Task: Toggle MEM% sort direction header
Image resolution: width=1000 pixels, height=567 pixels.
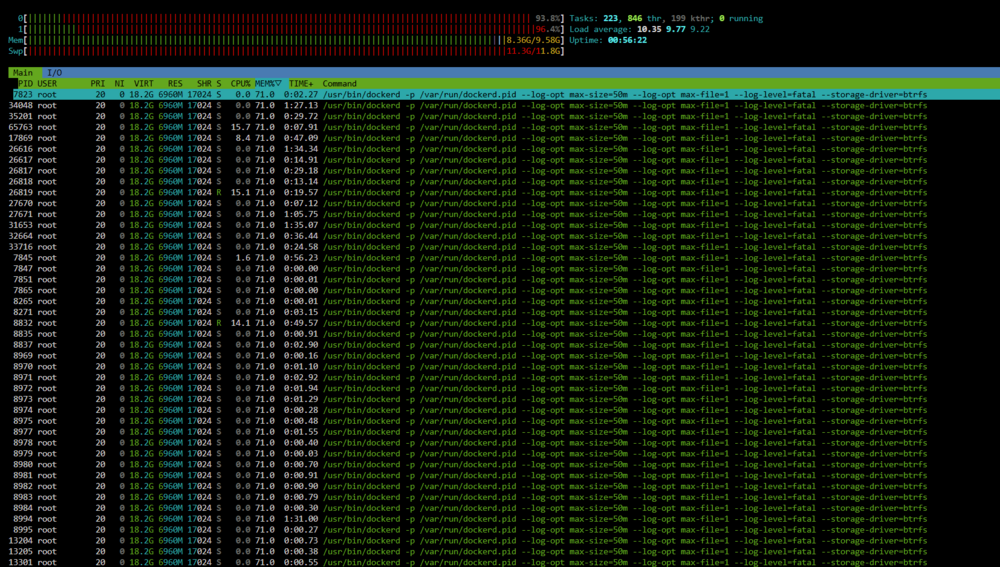Action: [268, 84]
